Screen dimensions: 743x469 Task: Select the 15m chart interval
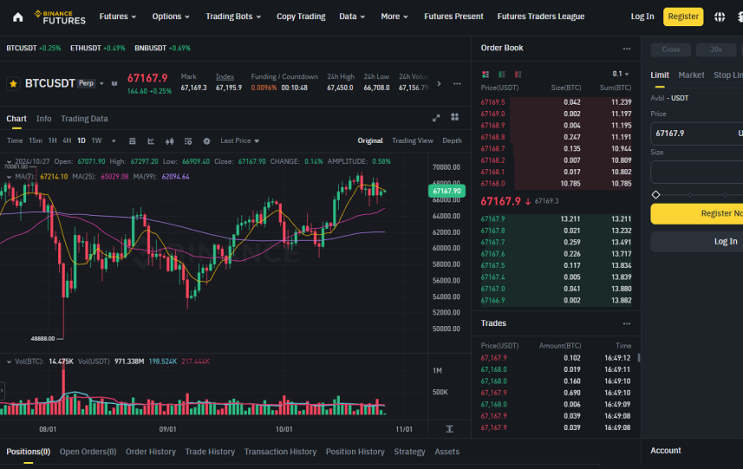coord(35,141)
